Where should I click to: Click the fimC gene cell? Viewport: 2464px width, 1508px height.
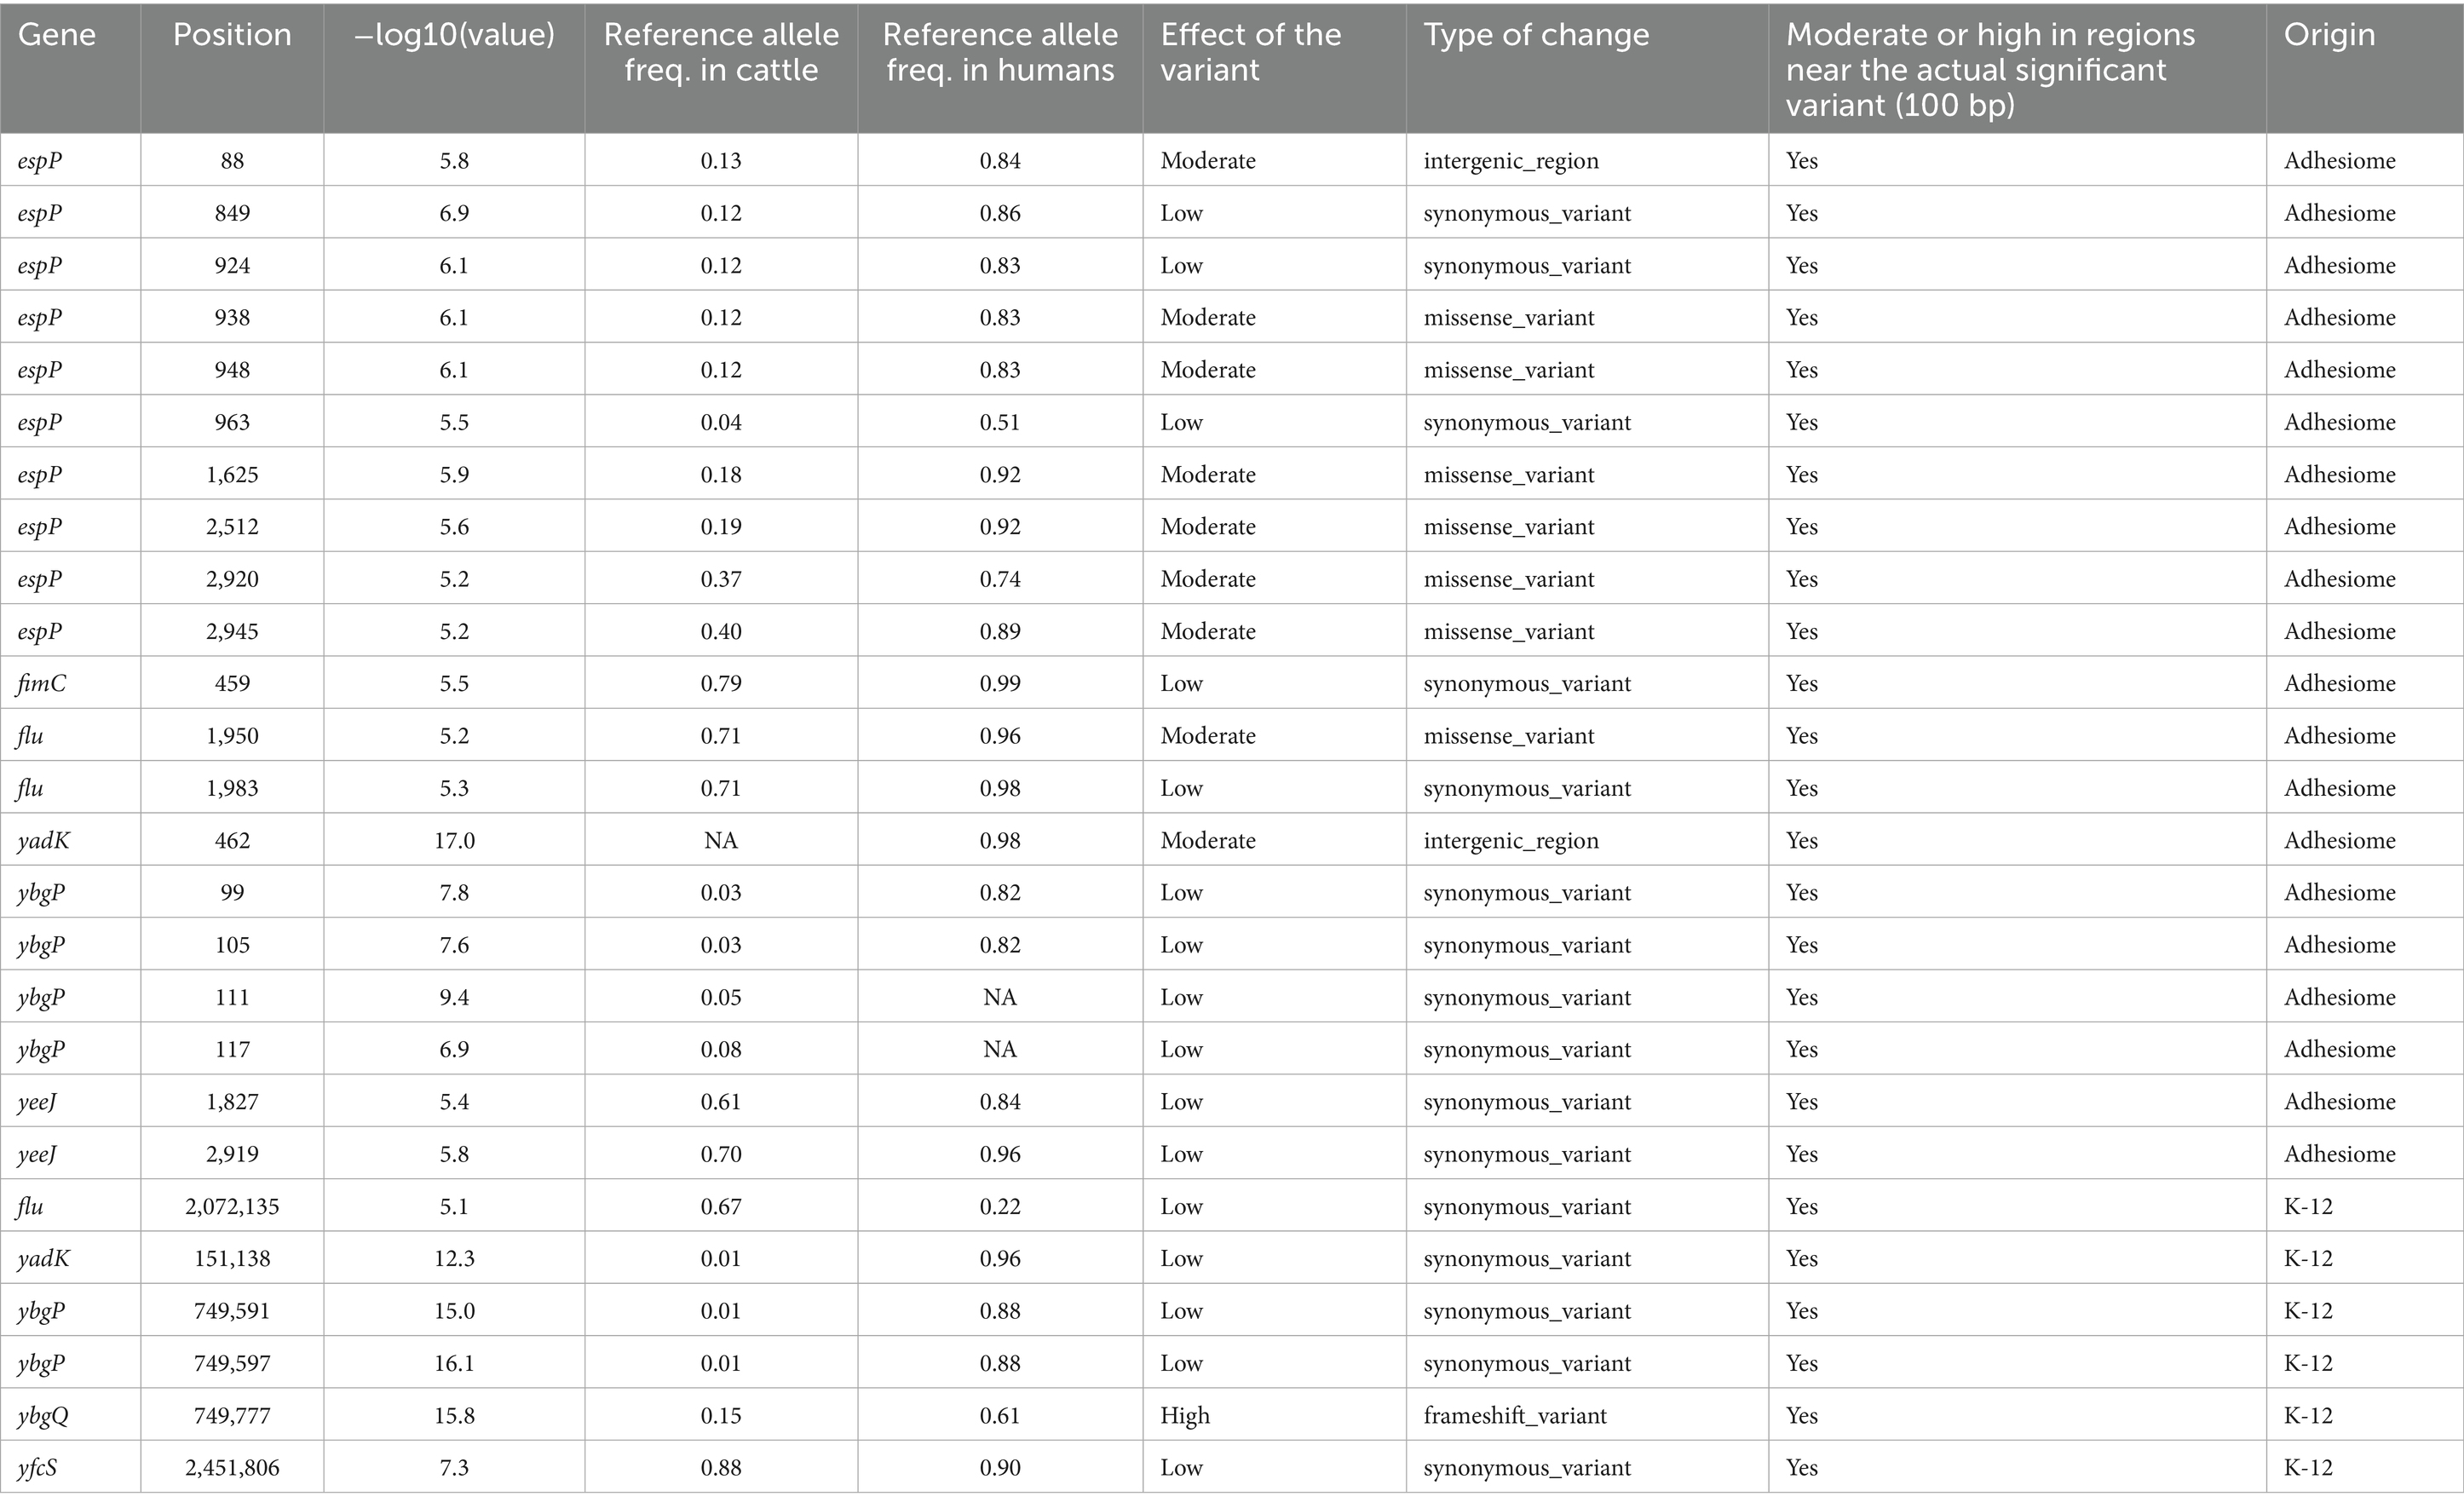(x=42, y=683)
